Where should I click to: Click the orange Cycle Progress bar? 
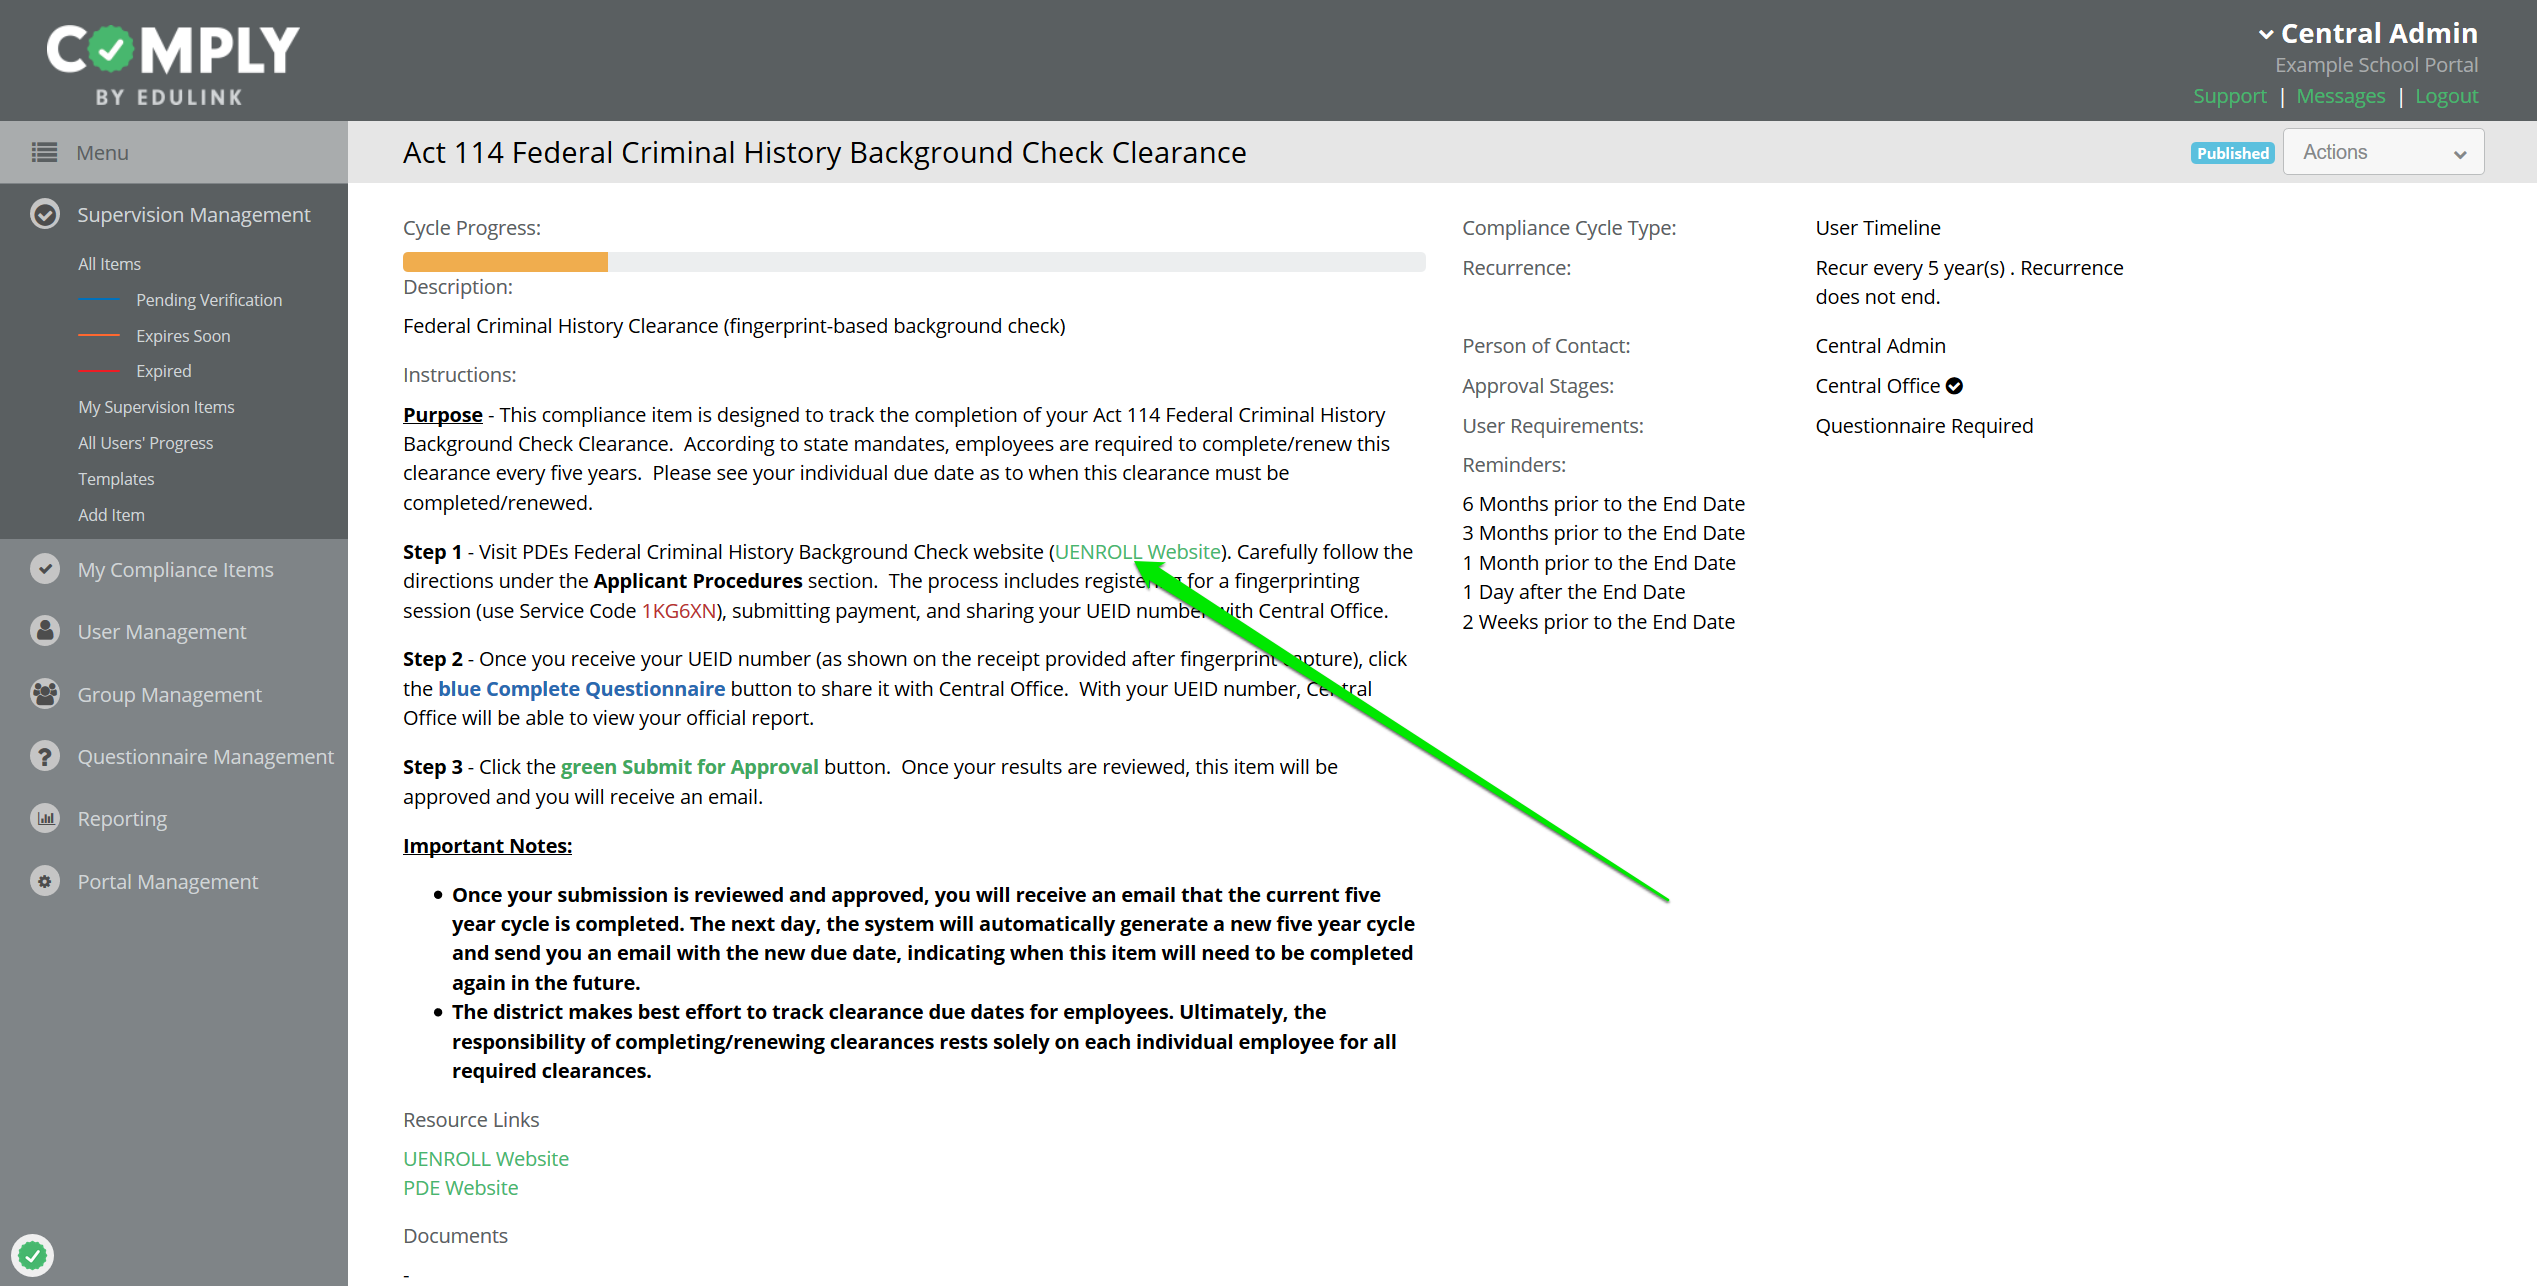click(x=505, y=262)
